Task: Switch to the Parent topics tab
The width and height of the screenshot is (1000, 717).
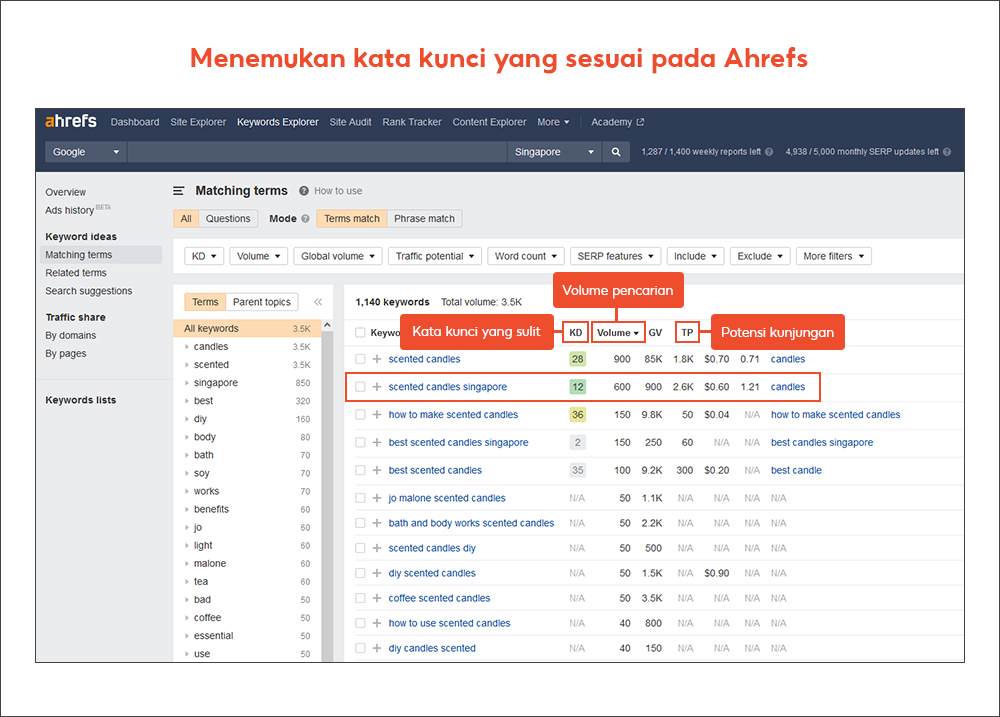Action: 261,302
